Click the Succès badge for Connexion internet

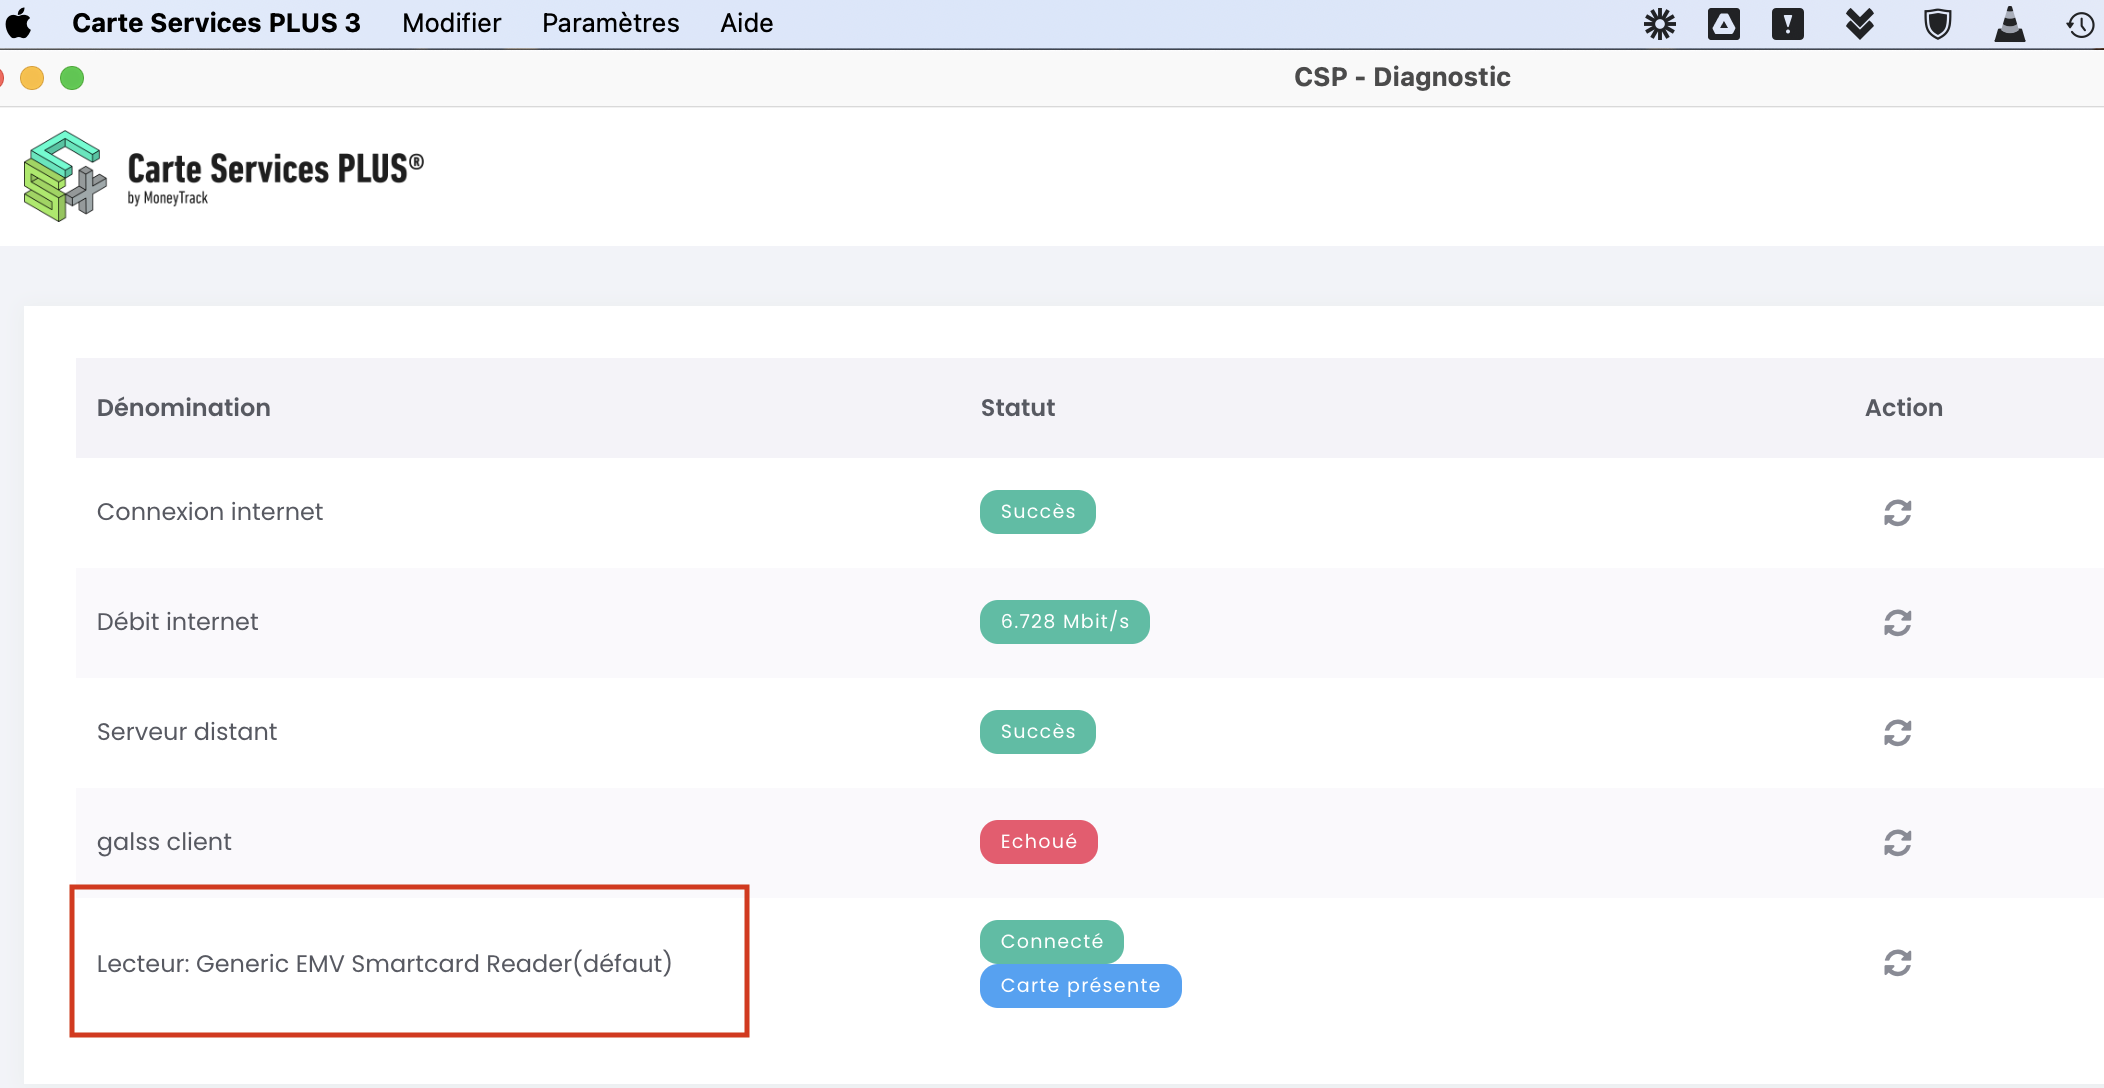(x=1037, y=512)
